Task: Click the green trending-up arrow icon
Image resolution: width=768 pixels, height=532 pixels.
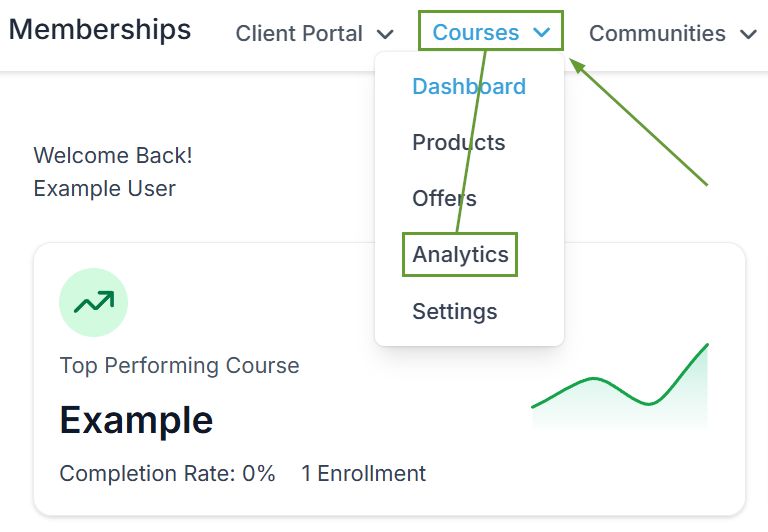Action: [94, 302]
